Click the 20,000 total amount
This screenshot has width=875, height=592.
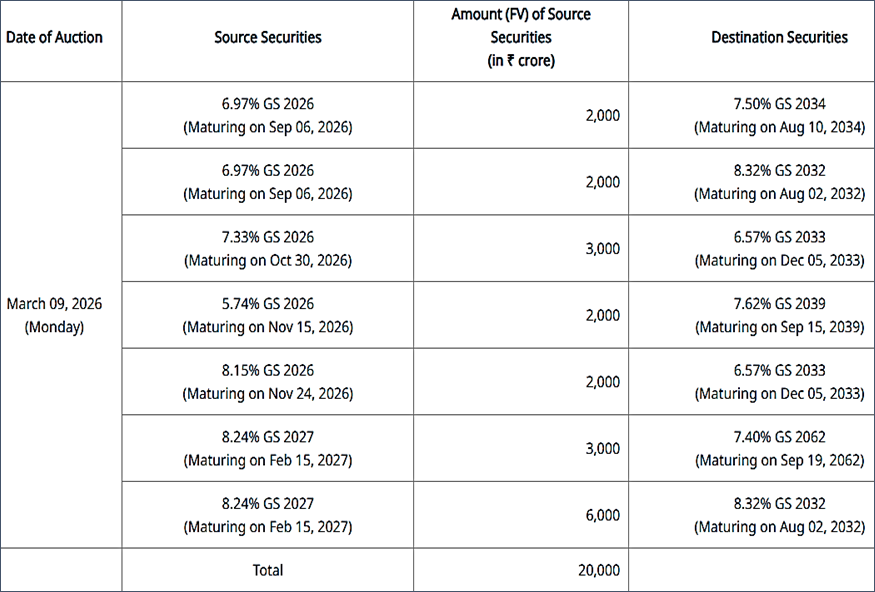click(598, 570)
